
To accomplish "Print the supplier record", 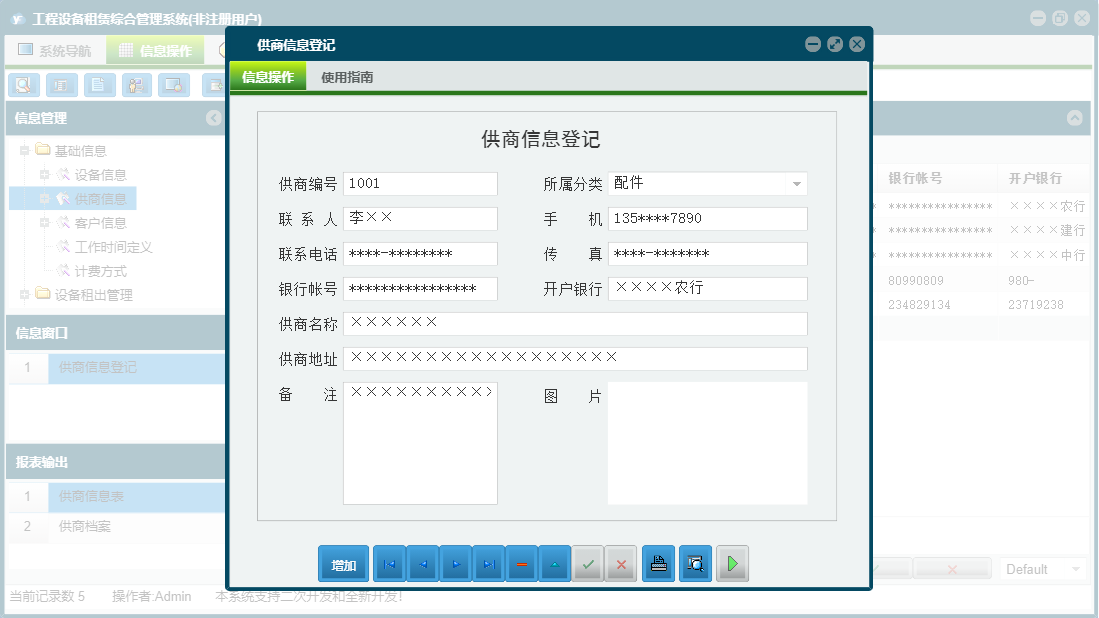I will tap(659, 564).
